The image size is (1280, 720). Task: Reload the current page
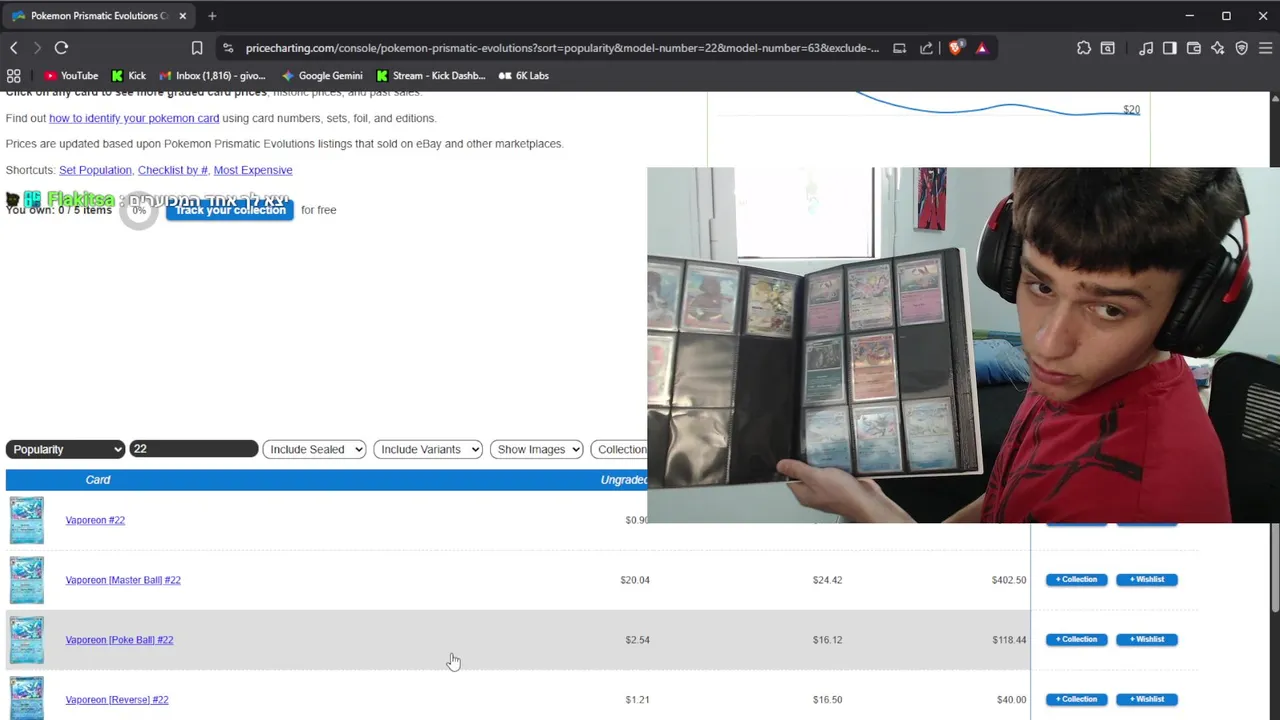[x=61, y=48]
